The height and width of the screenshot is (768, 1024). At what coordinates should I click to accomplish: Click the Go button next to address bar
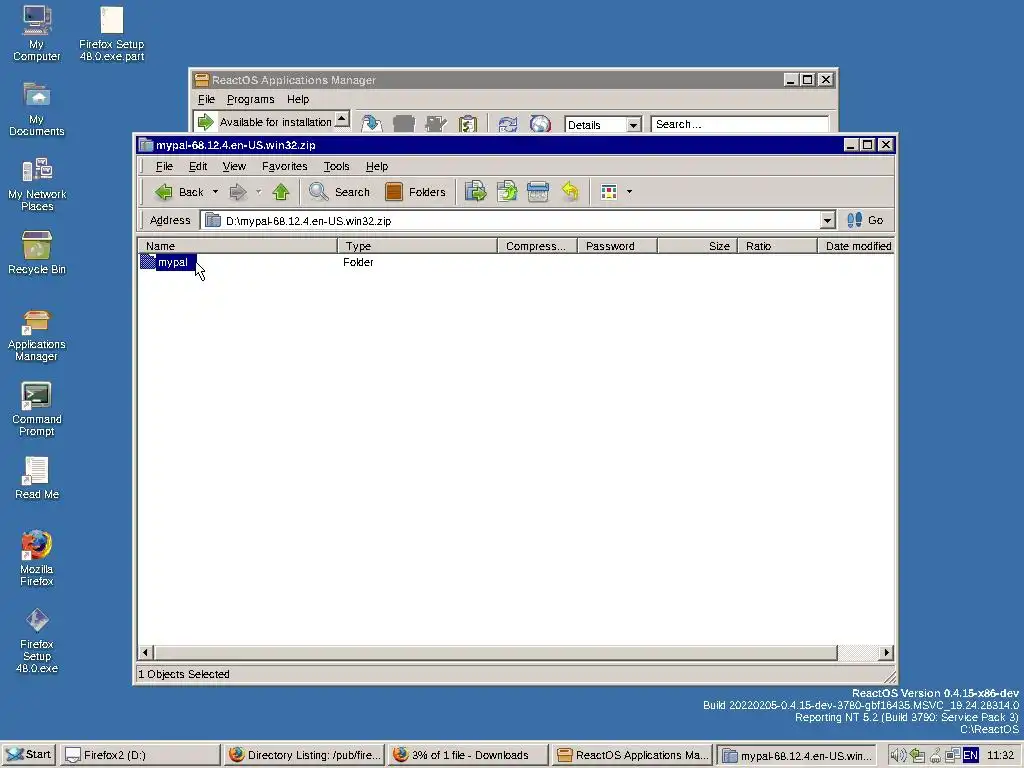click(865, 220)
